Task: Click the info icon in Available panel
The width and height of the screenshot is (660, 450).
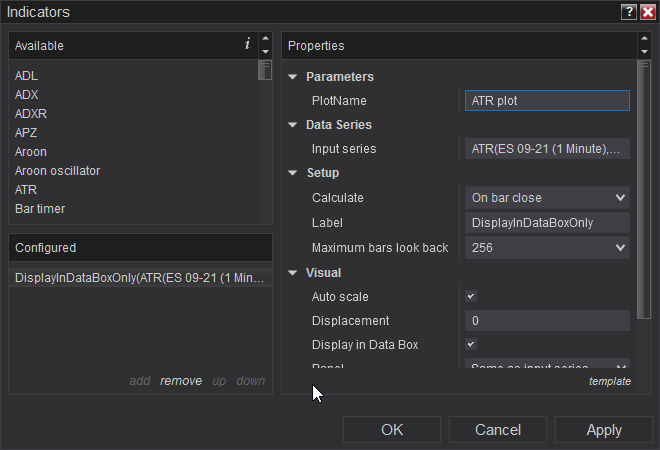Action: 247,44
